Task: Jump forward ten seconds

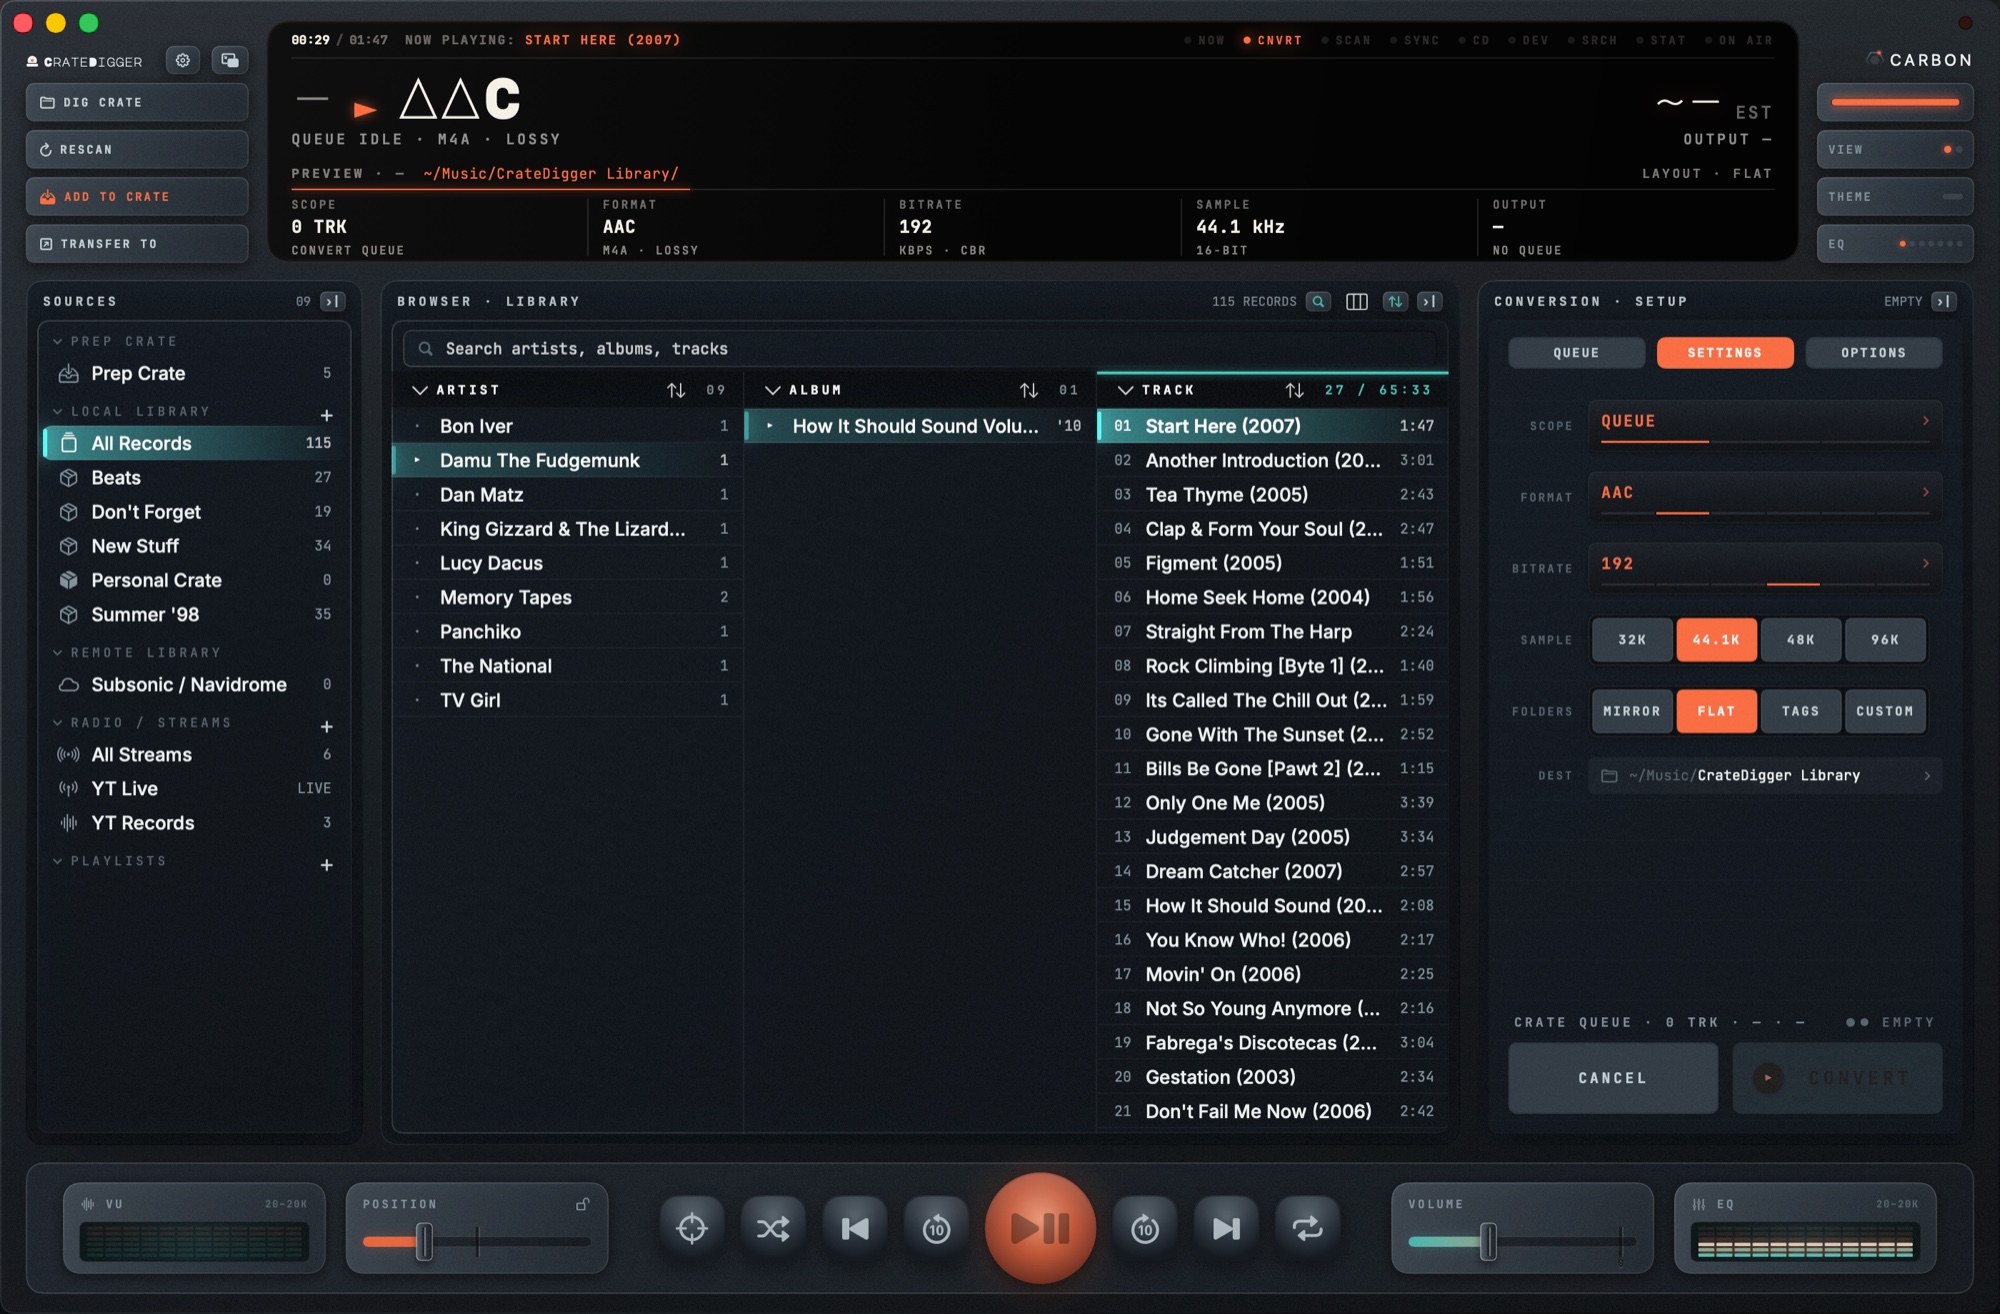Action: 1145,1228
